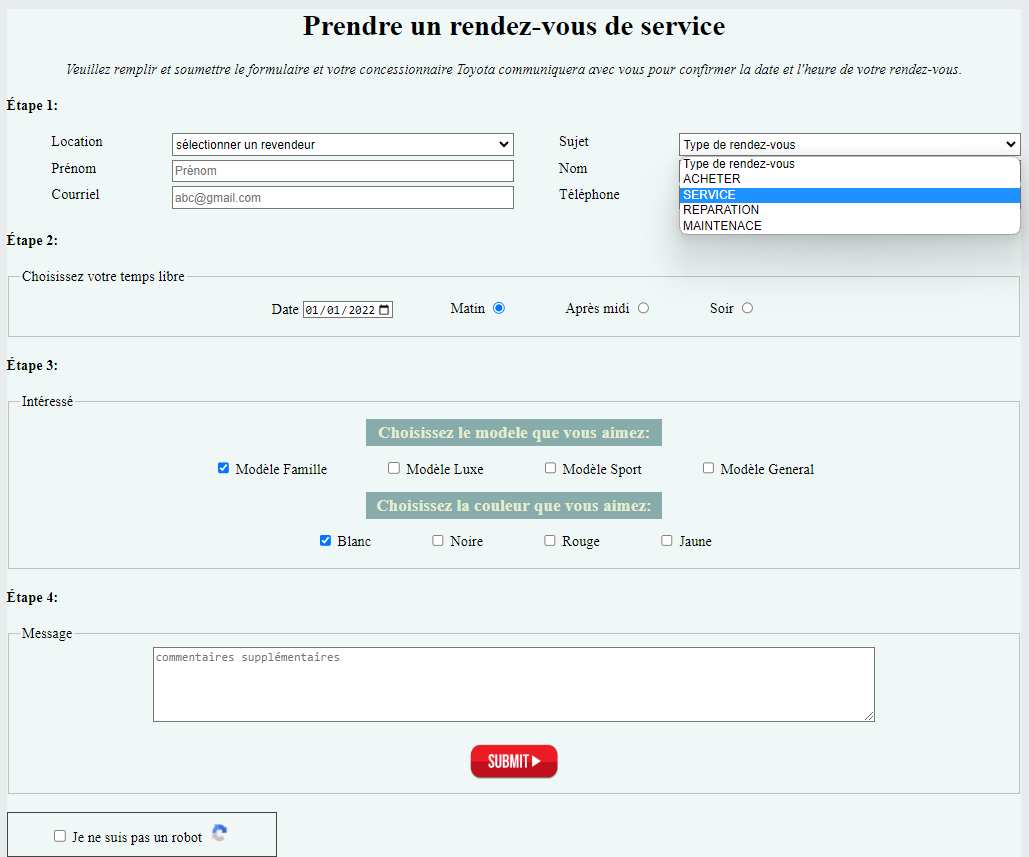
Task: Check the Modèle General option
Action: [x=708, y=467]
